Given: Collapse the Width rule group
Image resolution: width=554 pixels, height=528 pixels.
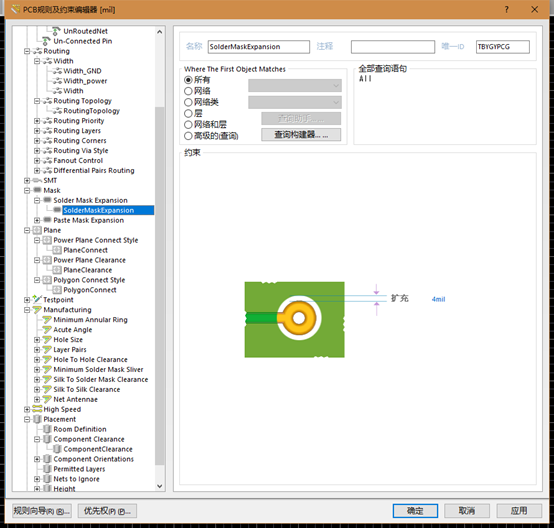Looking at the screenshot, I should [x=37, y=61].
